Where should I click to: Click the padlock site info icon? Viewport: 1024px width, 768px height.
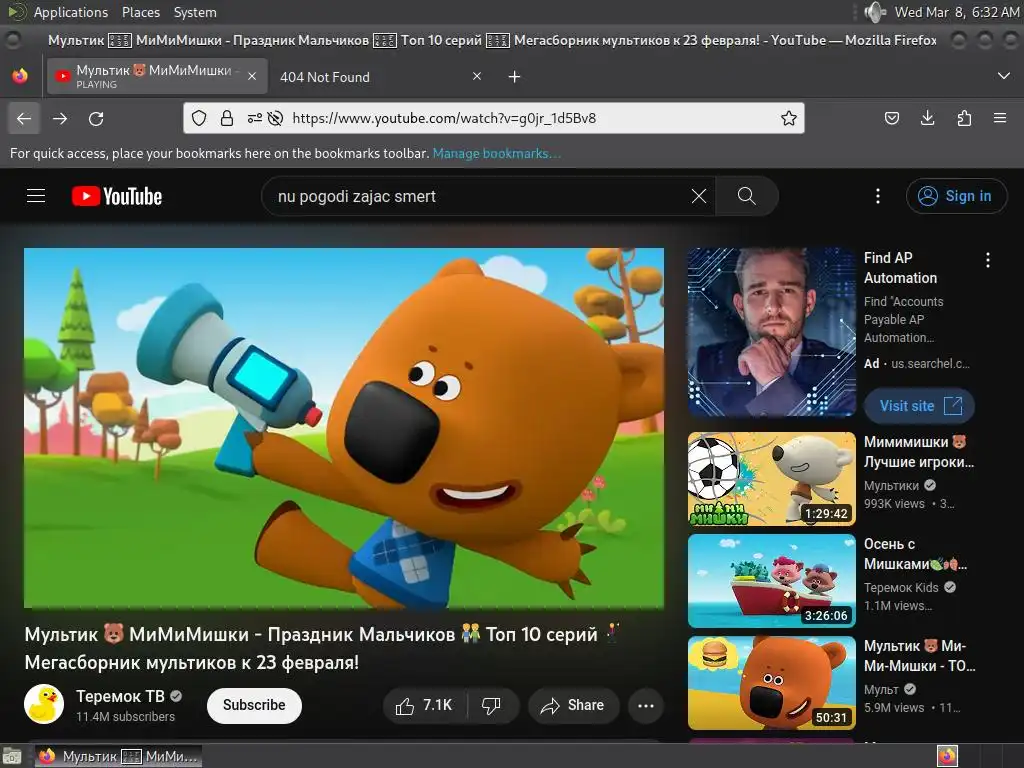(227, 118)
